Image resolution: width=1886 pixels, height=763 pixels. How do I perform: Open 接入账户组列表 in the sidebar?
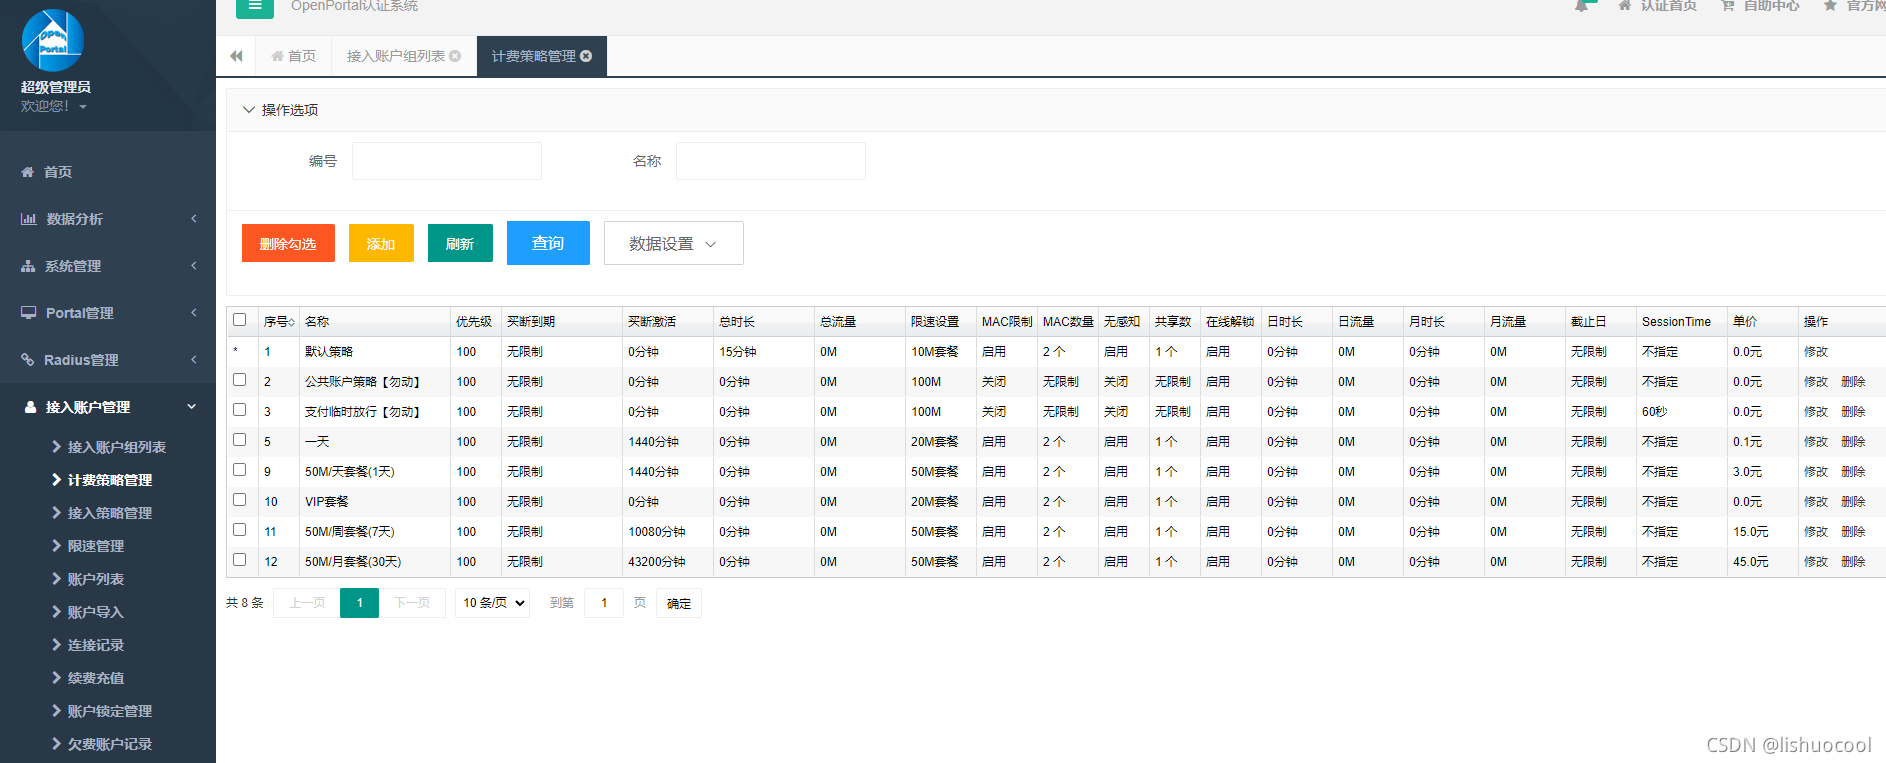click(116, 447)
